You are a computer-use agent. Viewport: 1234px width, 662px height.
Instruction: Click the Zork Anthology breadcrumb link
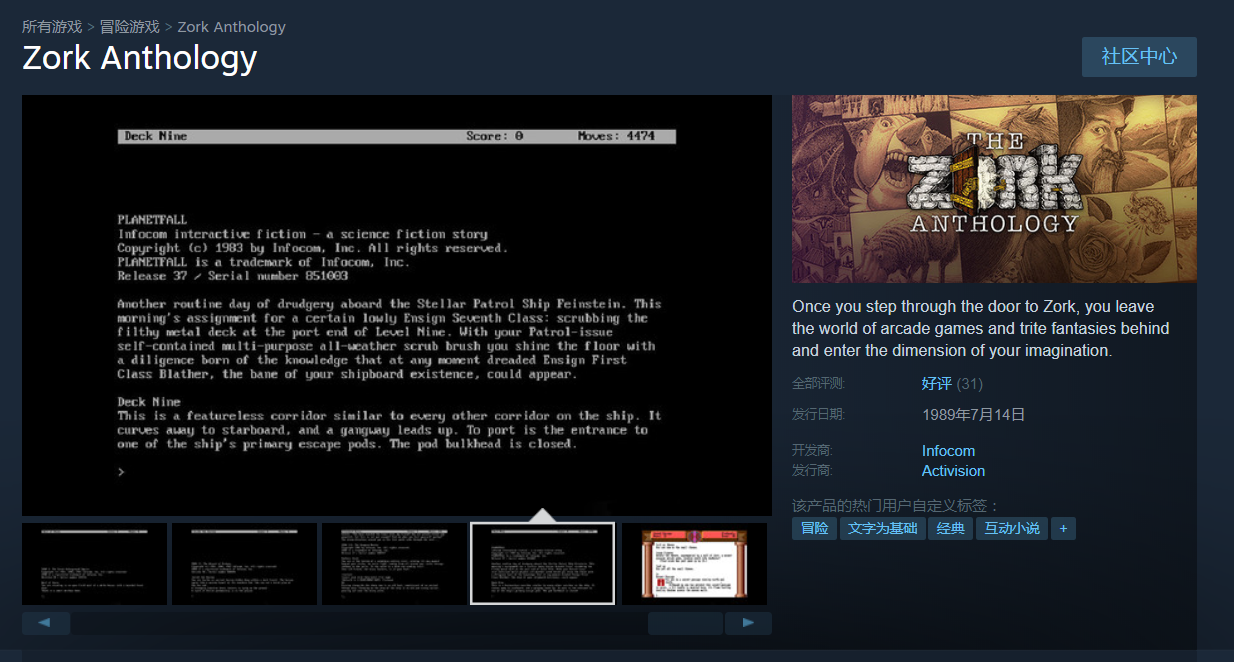point(231,27)
